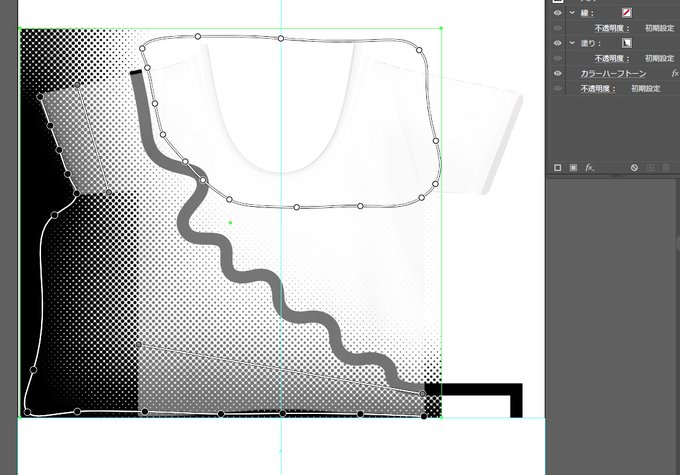Hide the 塗り (fill) appearance attribute
Image resolution: width=680 pixels, height=475 pixels.
point(558,43)
